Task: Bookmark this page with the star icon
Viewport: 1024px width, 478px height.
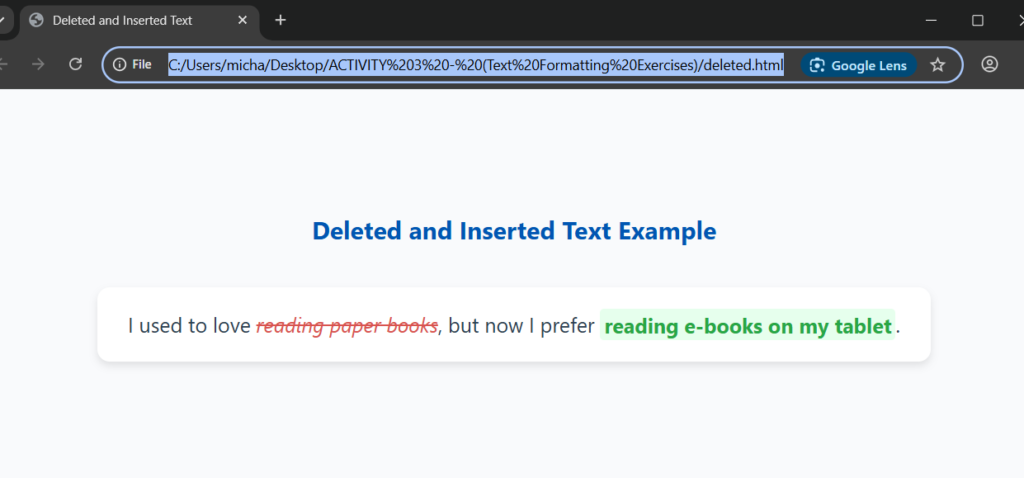Action: pos(937,65)
